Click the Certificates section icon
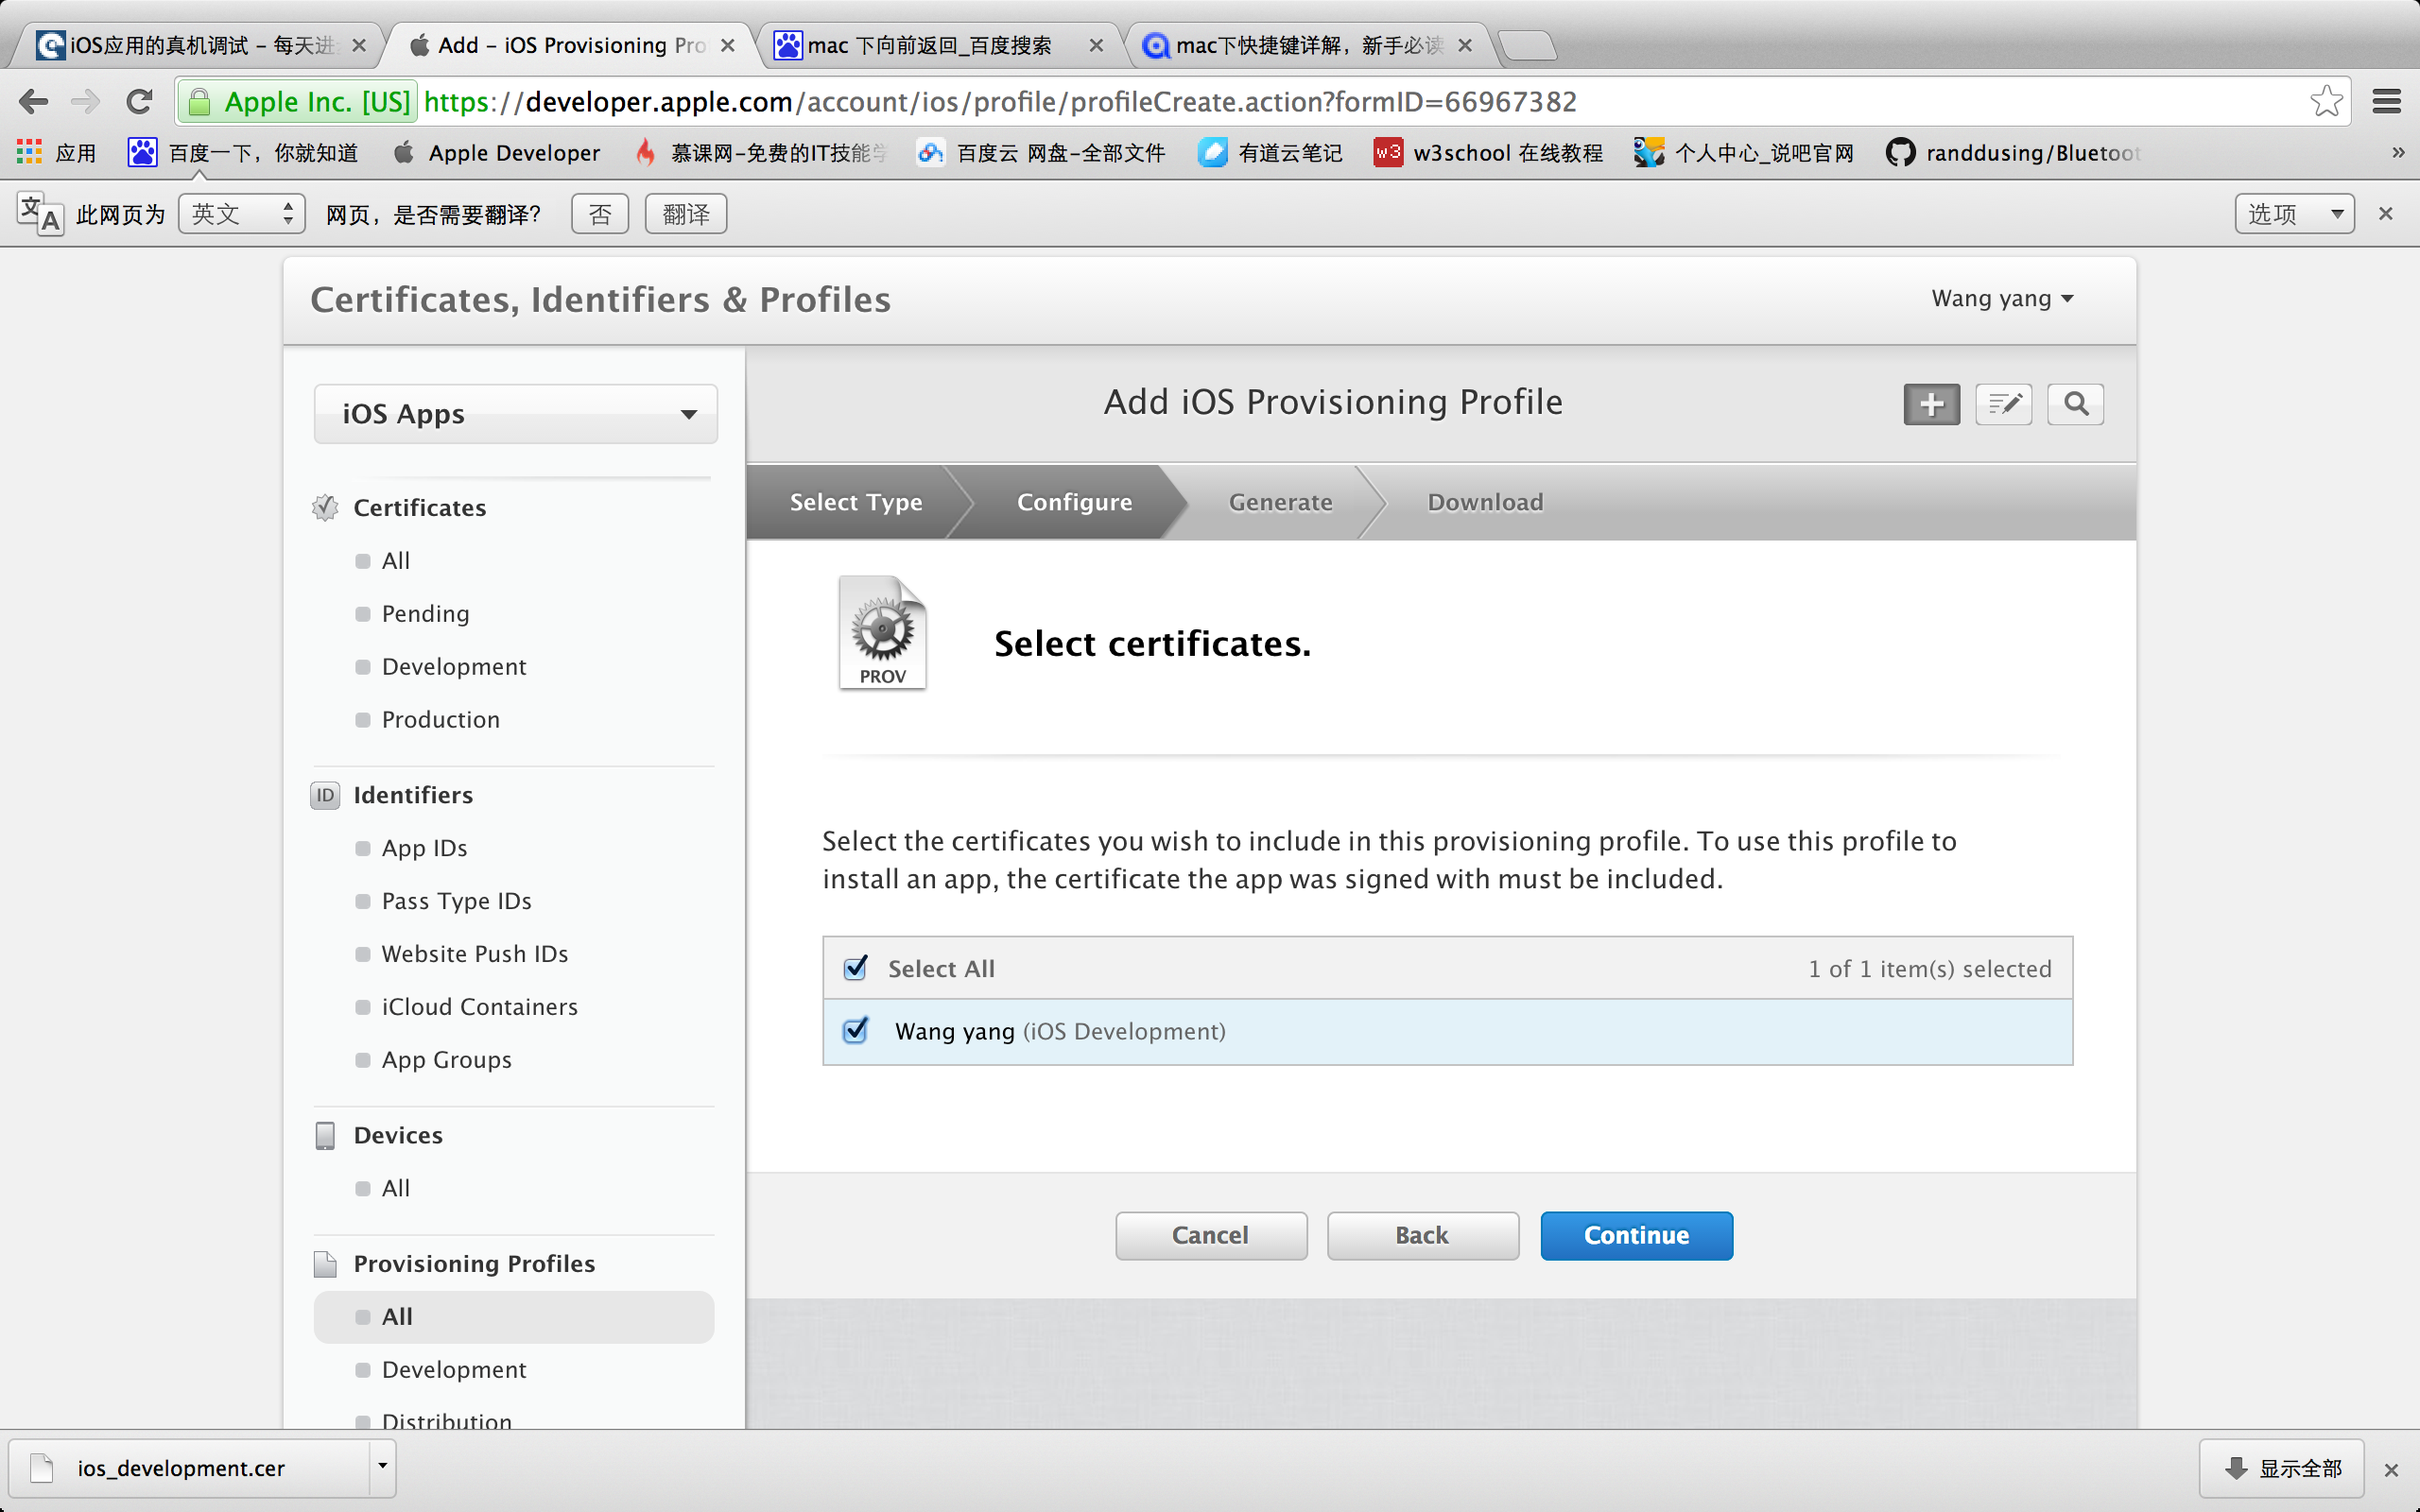The width and height of the screenshot is (2420, 1512). (x=325, y=507)
